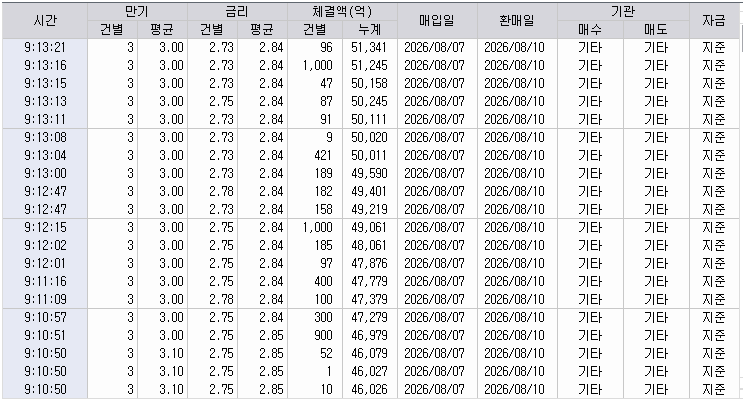Click average rate 2.85 in the 9:10:51 row
Screen dimensions: 743x402
271,336
